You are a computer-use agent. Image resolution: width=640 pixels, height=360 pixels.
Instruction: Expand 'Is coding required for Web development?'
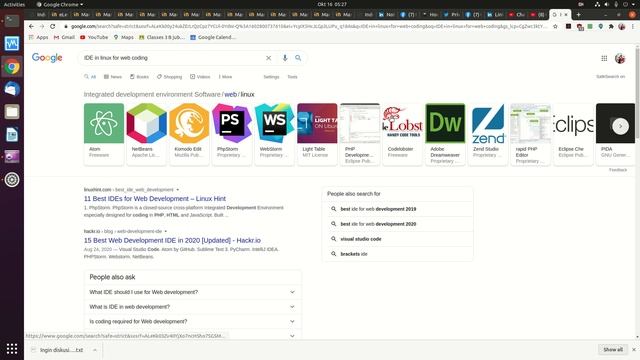[192, 321]
